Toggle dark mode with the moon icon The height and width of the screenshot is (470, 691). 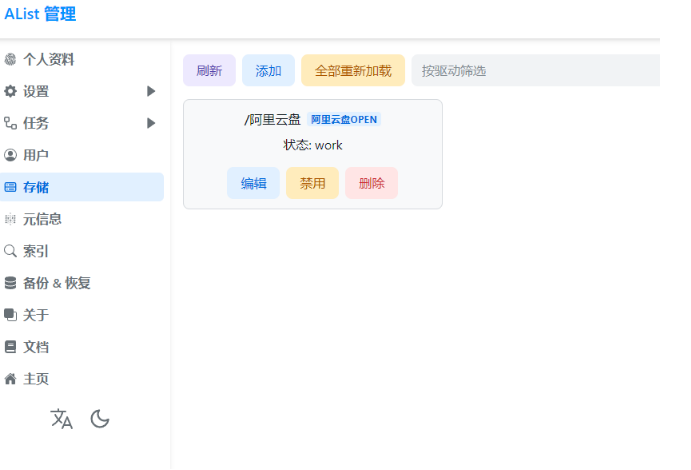[x=100, y=419]
